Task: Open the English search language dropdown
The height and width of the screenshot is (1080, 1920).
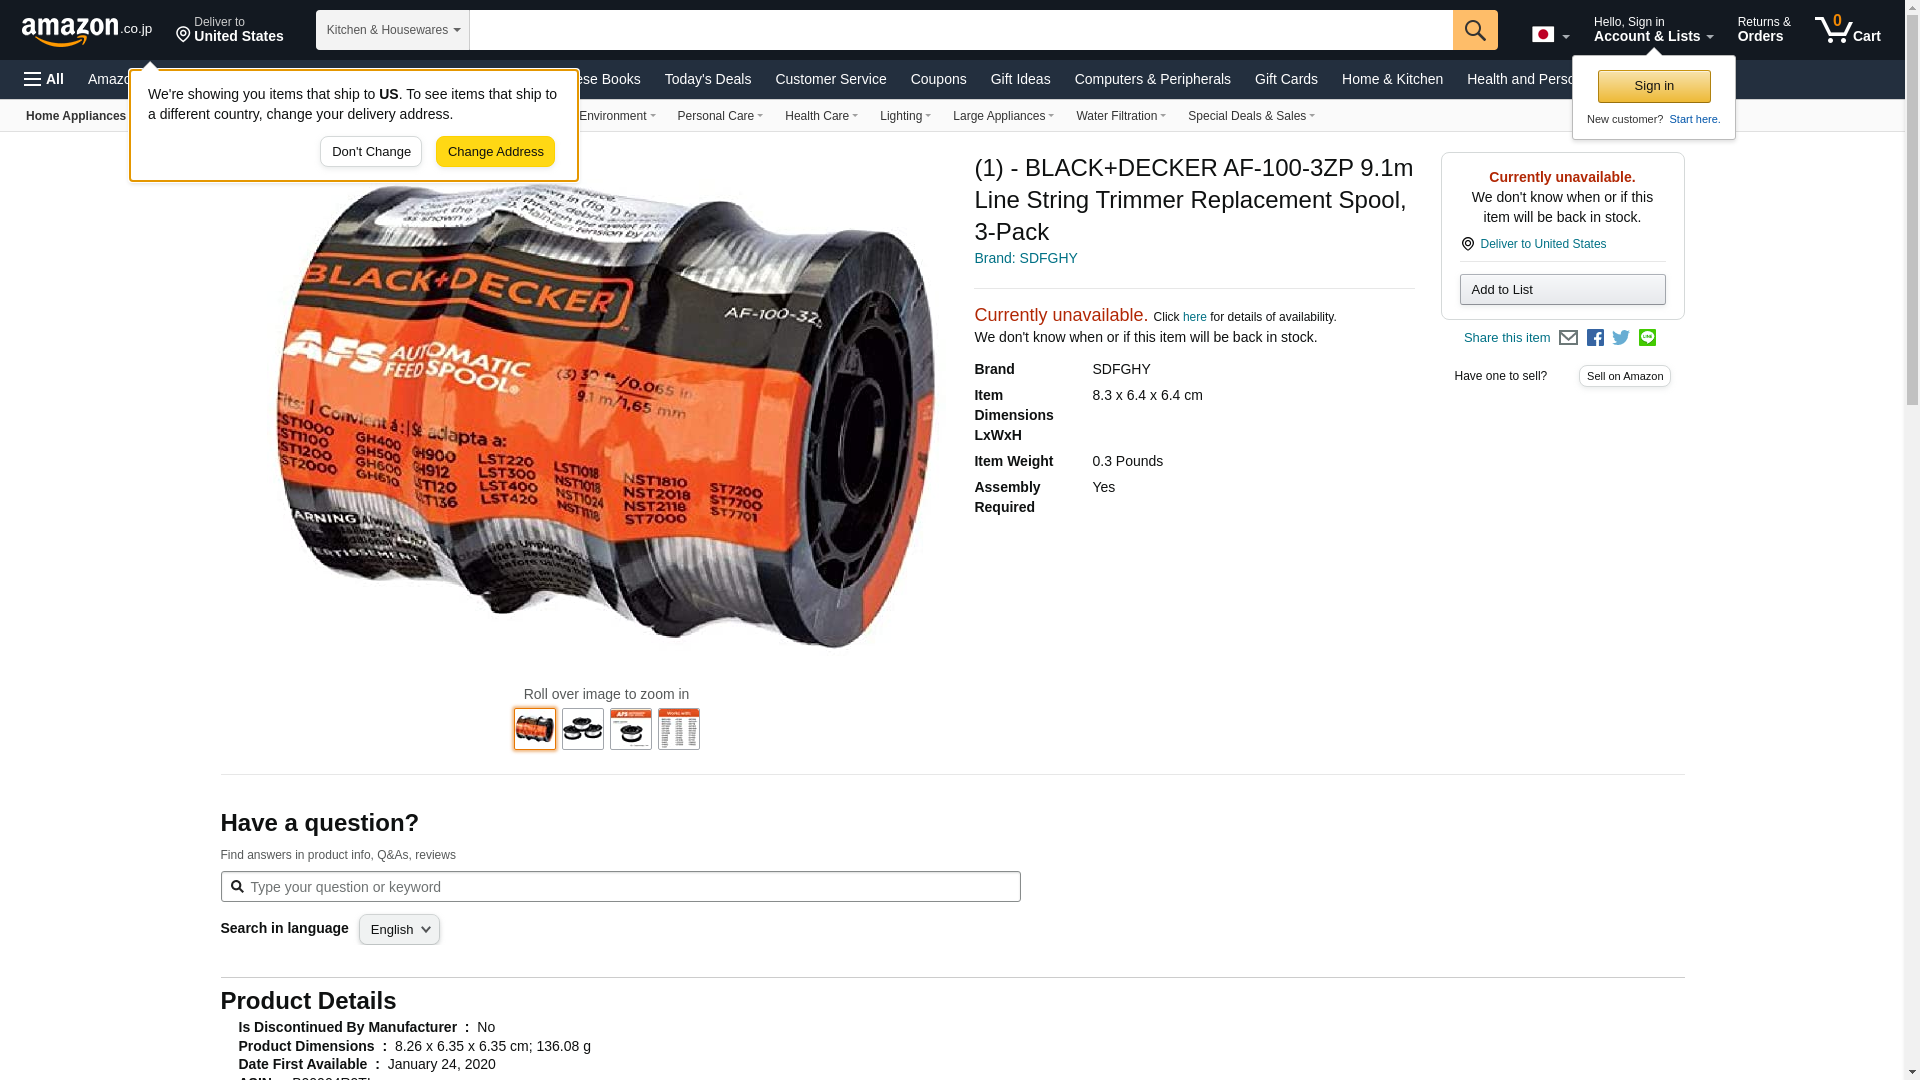Action: pyautogui.click(x=399, y=930)
